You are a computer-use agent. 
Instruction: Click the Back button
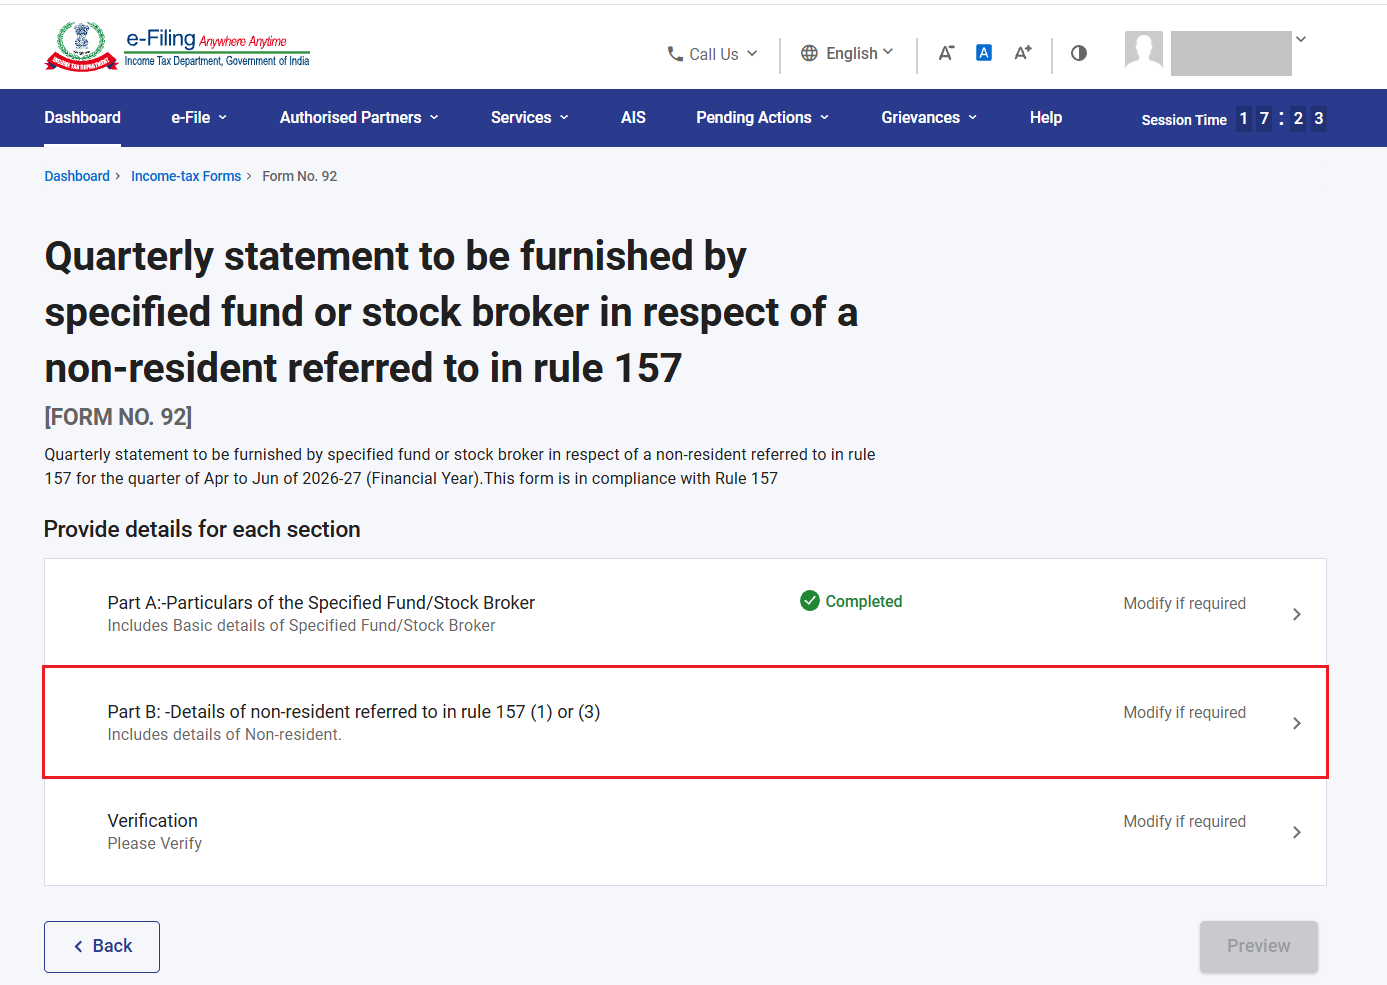pyautogui.click(x=102, y=947)
